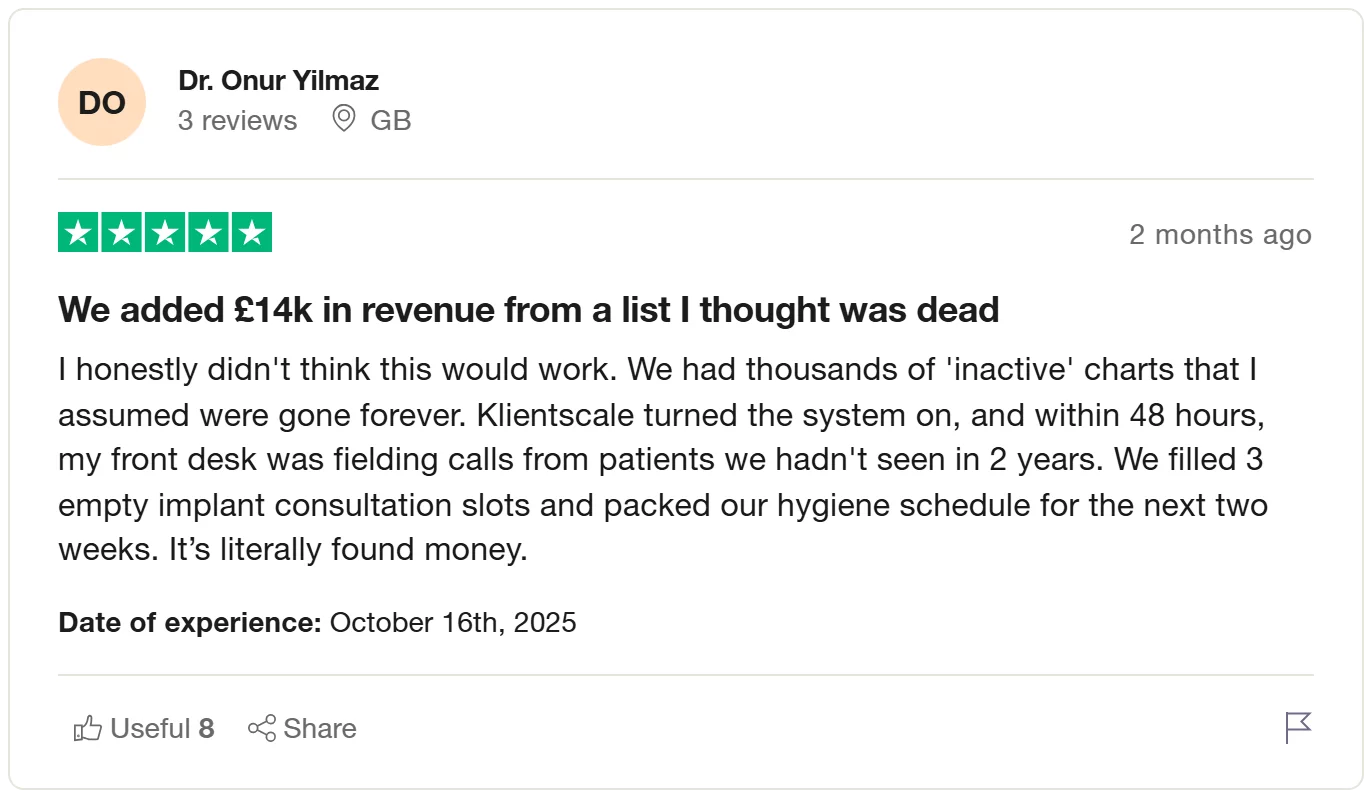Screen dimensions: 1372x798
Task: Click the Share network icon
Action: tap(262, 728)
